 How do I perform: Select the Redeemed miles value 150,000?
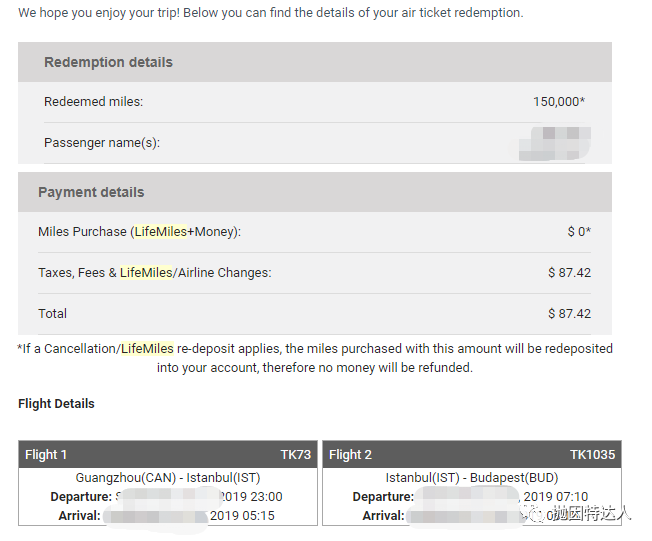(x=559, y=101)
